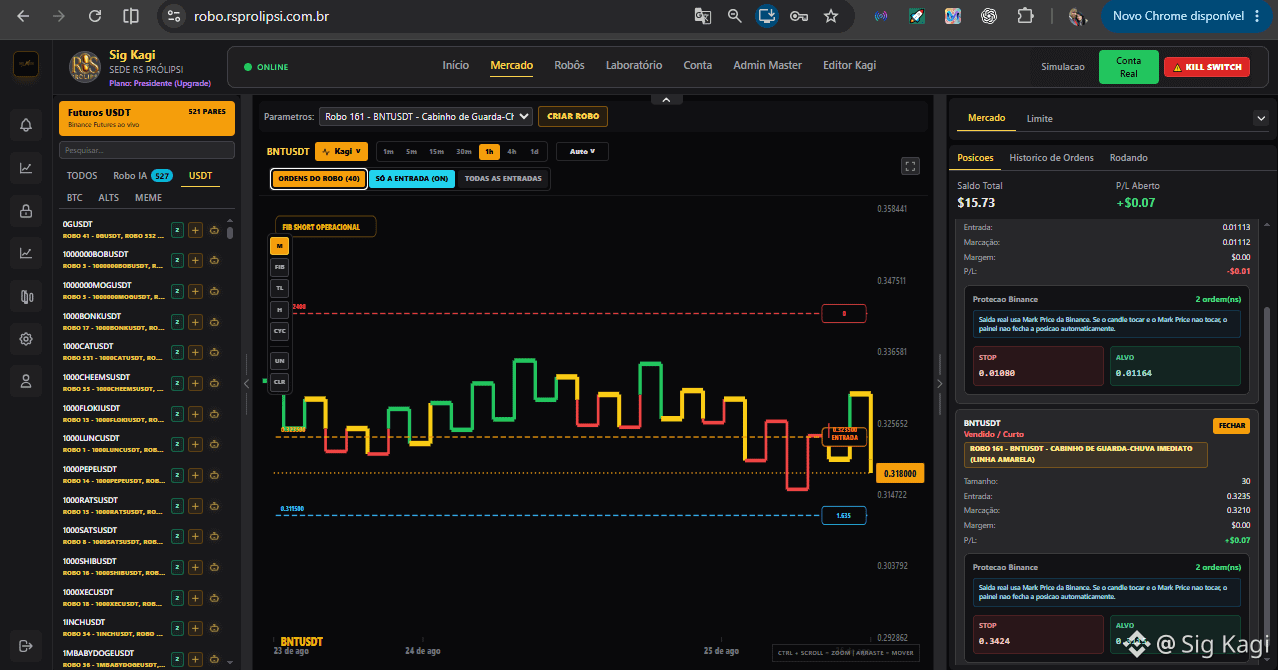Click the red 0 Fibonacci level tag
The width and height of the screenshot is (1278, 670).
[843, 314]
